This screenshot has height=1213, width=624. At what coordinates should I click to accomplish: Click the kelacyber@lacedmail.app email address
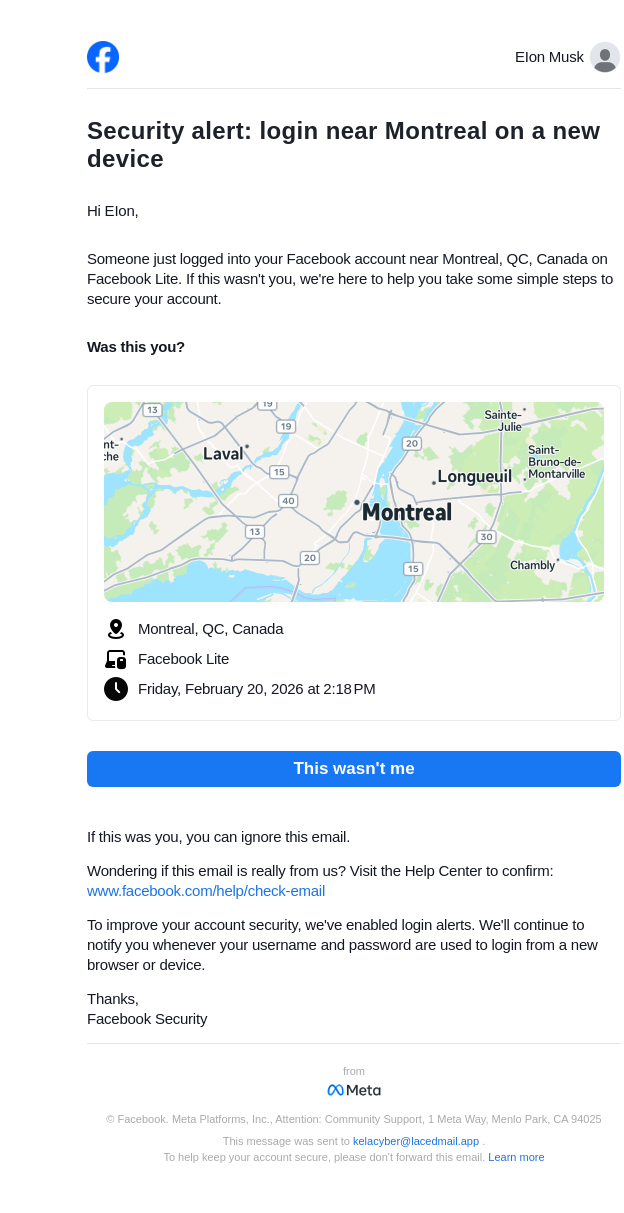(416, 1141)
